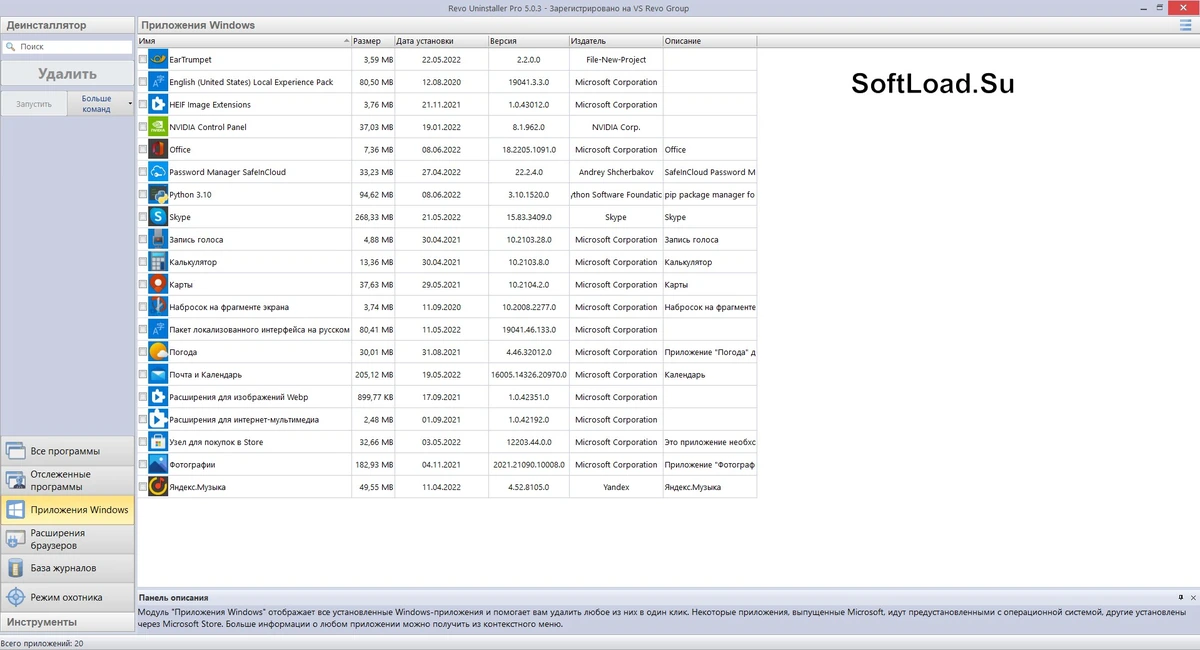The height and width of the screenshot is (650, 1200).
Task: Click the Yandex publisher cell
Action: click(x=616, y=487)
